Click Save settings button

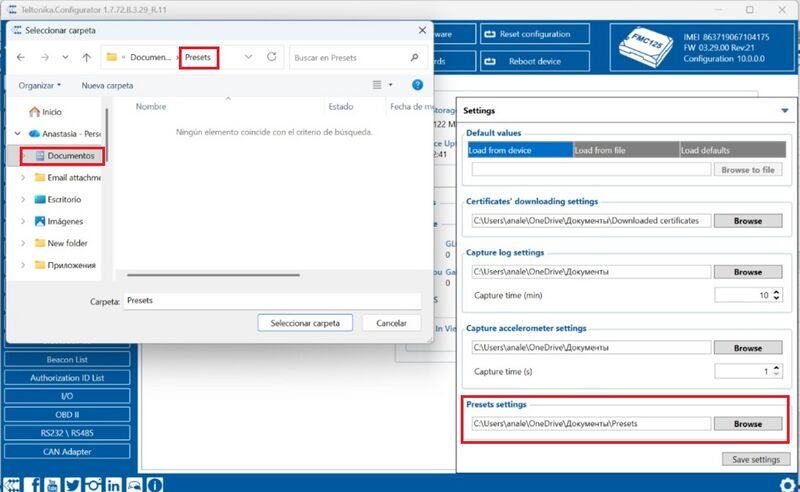coord(756,459)
